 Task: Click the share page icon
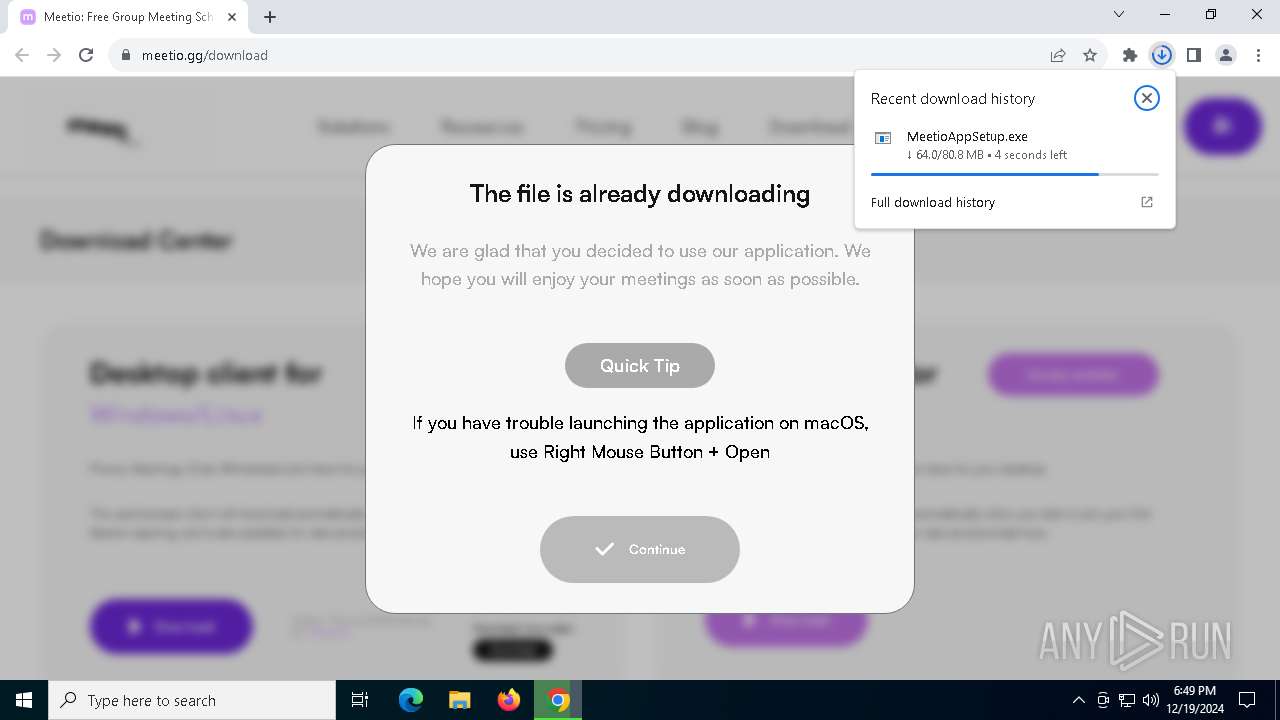point(1058,55)
